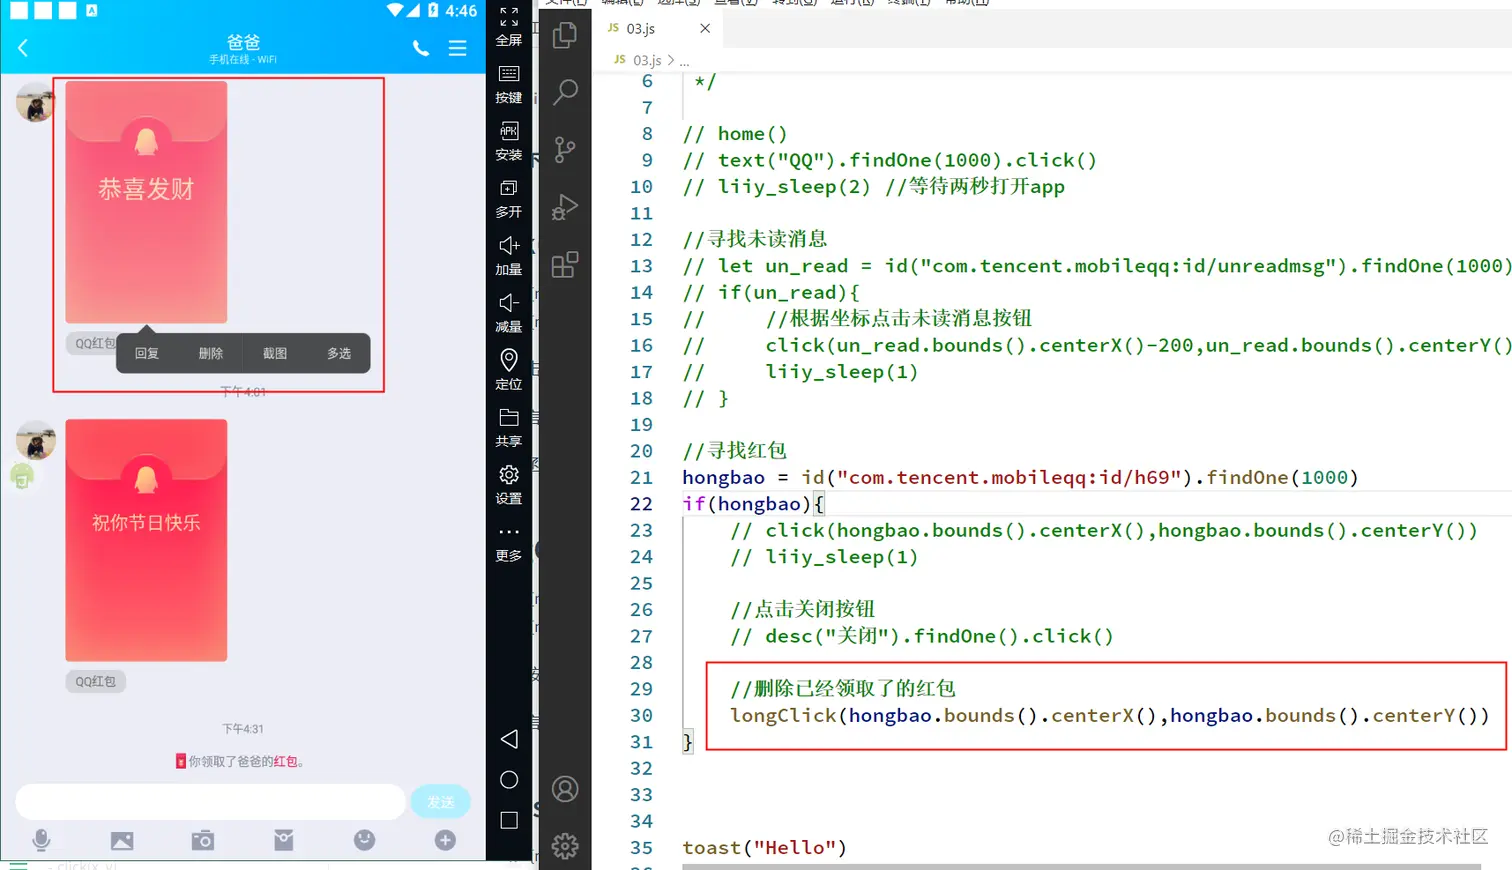Open the VS Code Manage gear menu
1512x870 pixels.
(x=565, y=846)
